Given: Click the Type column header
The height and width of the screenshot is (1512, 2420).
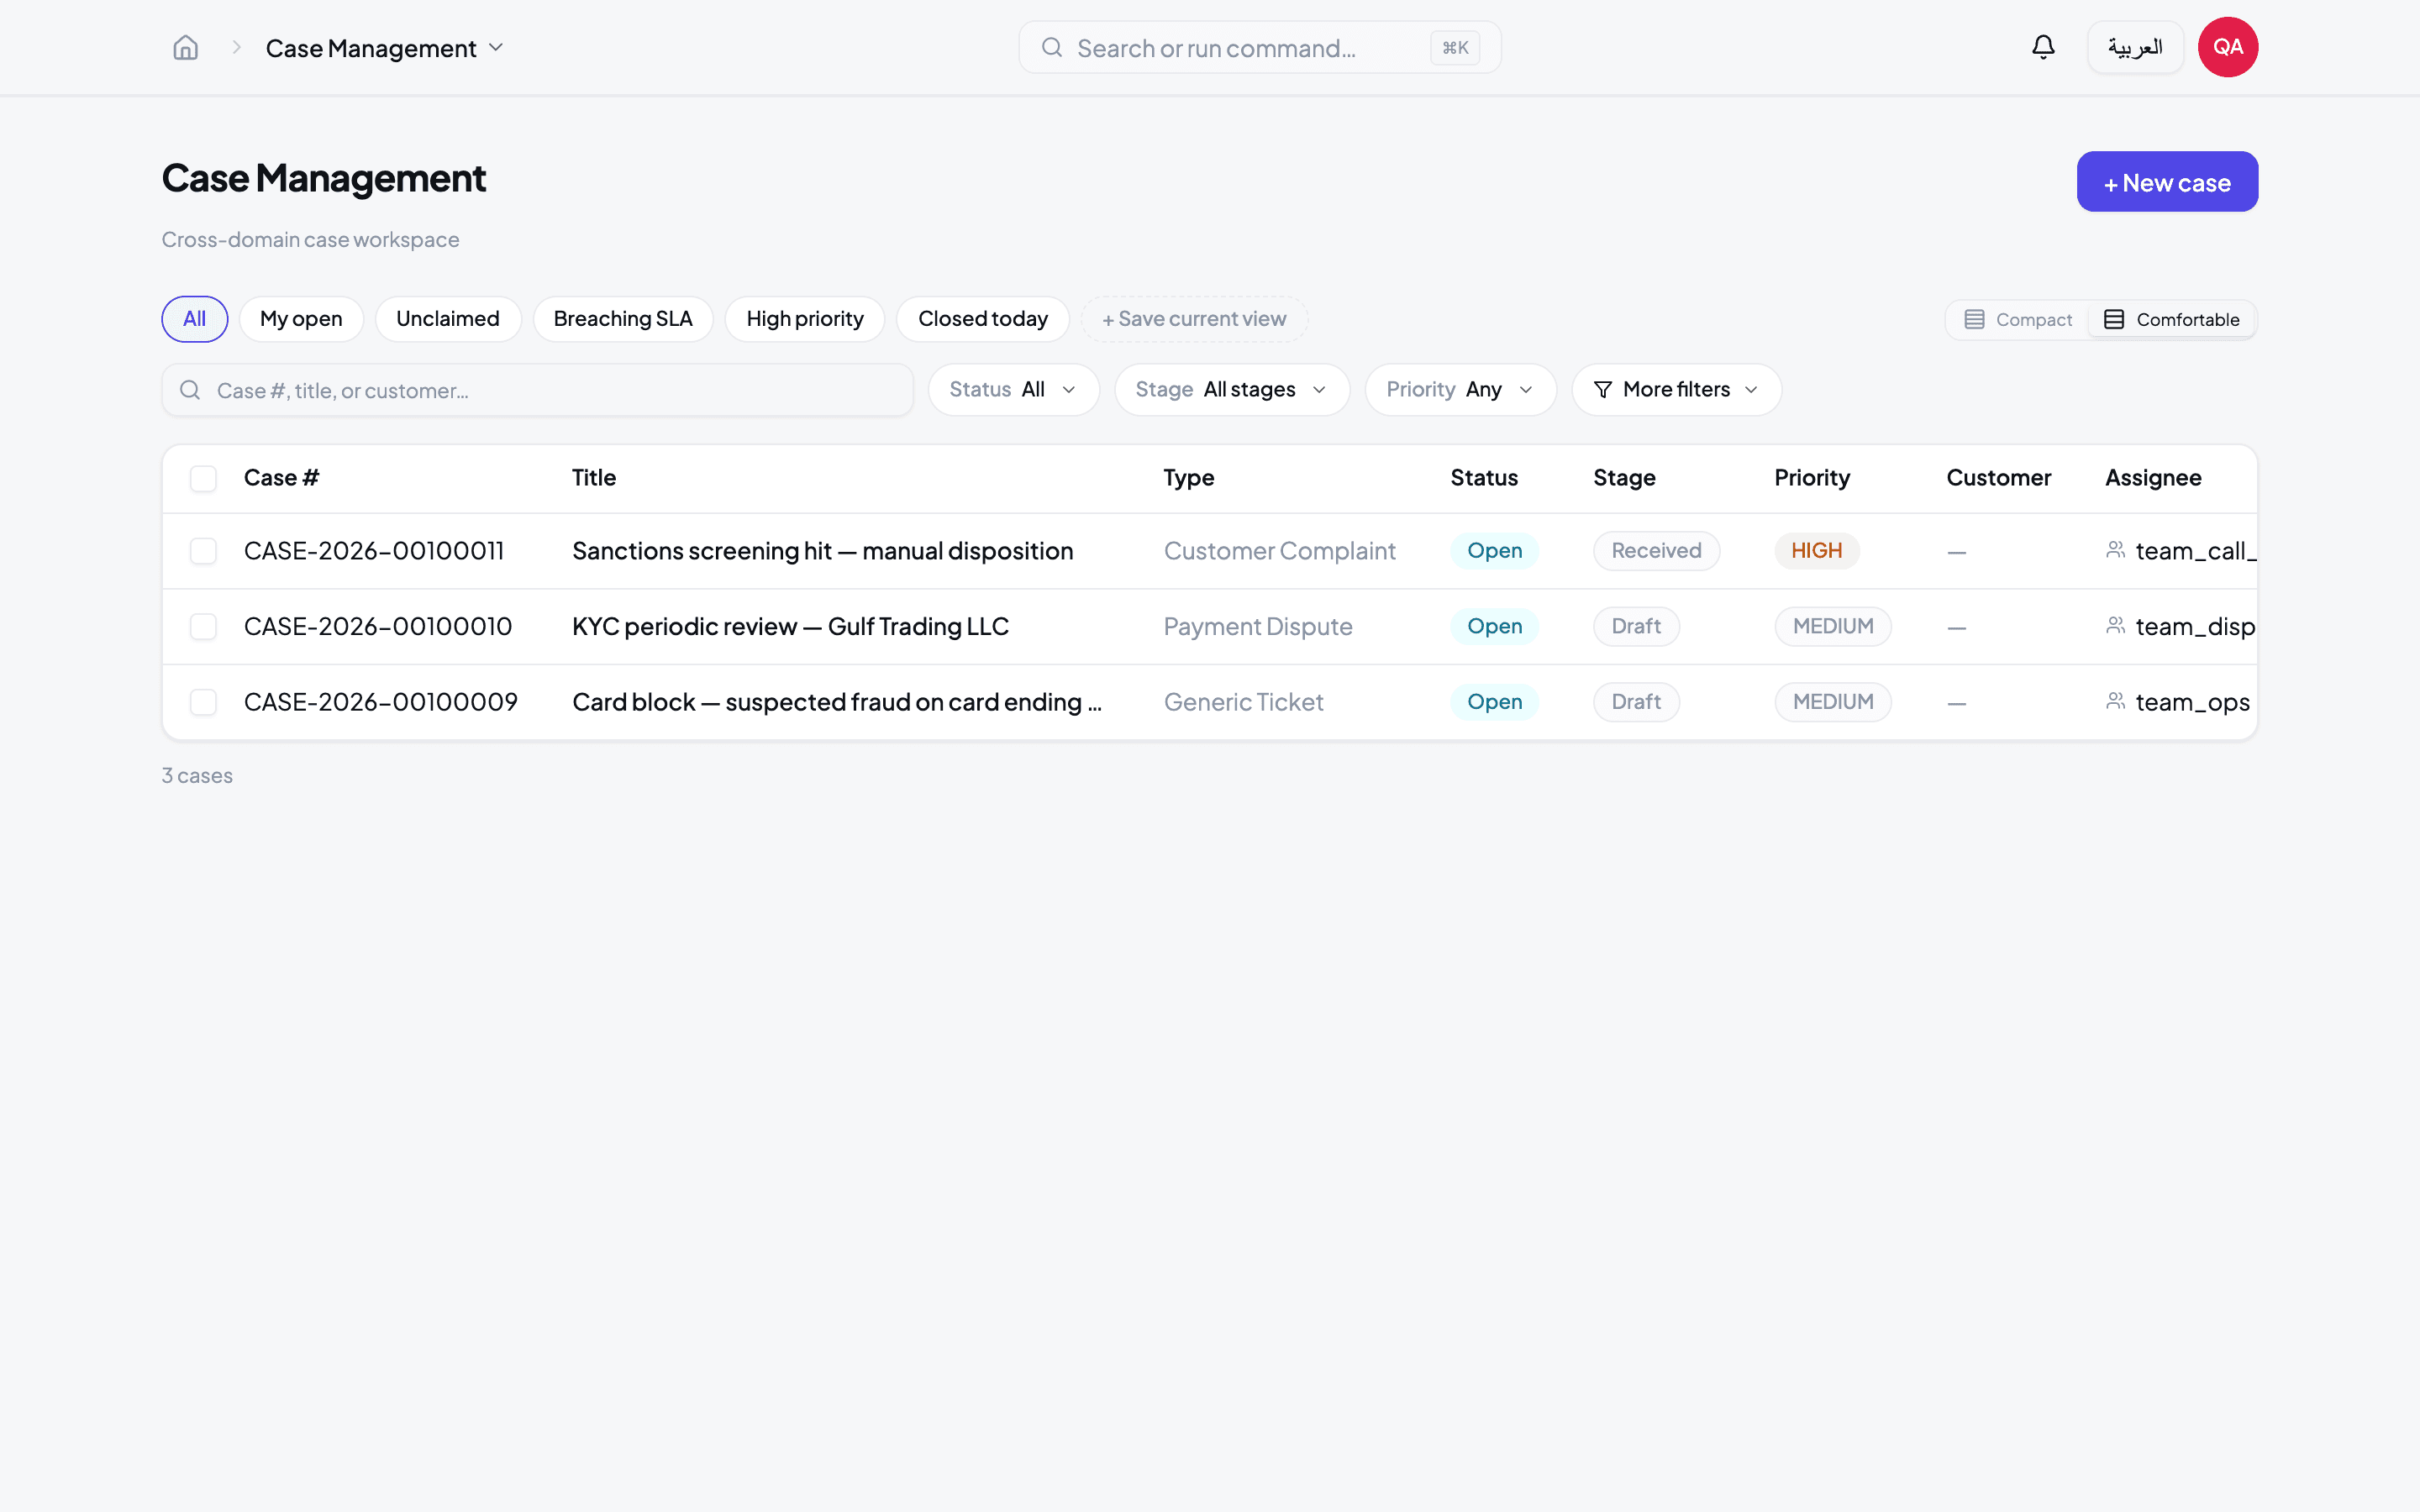Looking at the screenshot, I should tap(1189, 478).
